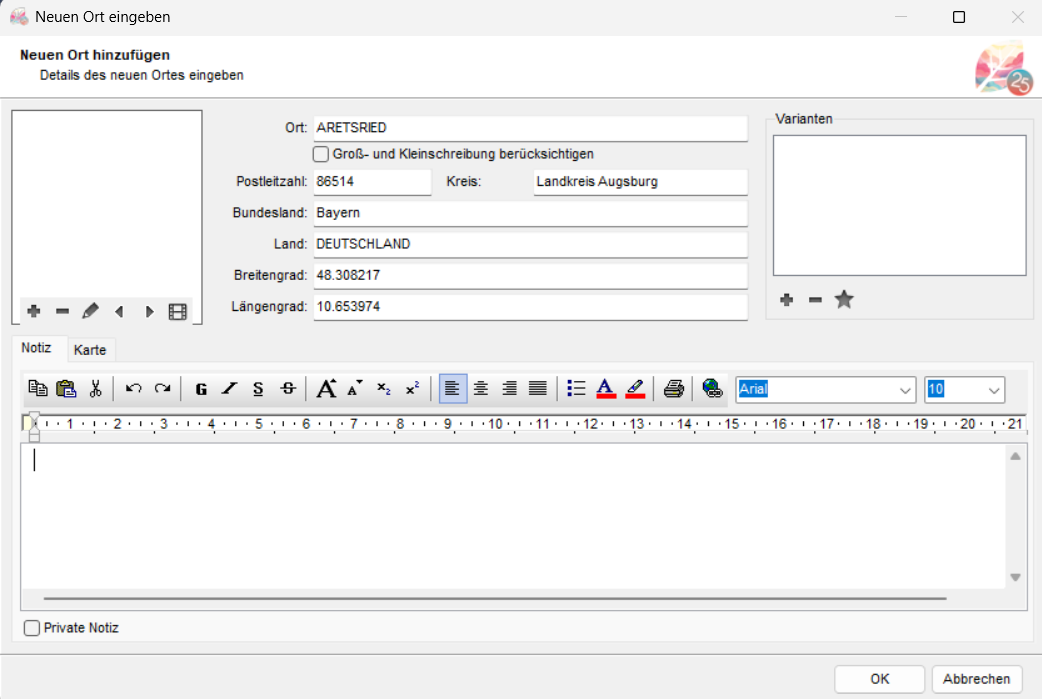Confirm with the OK button
Screen dimensions: 1042x699
(879, 679)
